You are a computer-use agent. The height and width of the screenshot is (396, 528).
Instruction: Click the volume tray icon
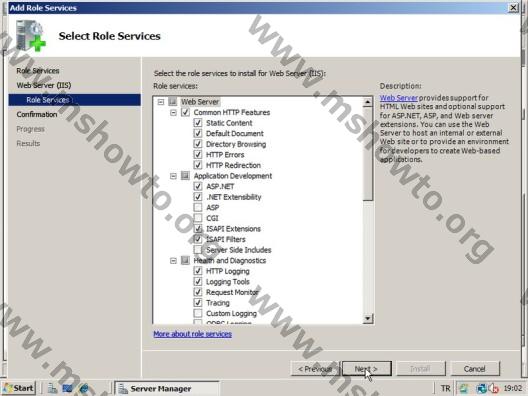click(493, 388)
